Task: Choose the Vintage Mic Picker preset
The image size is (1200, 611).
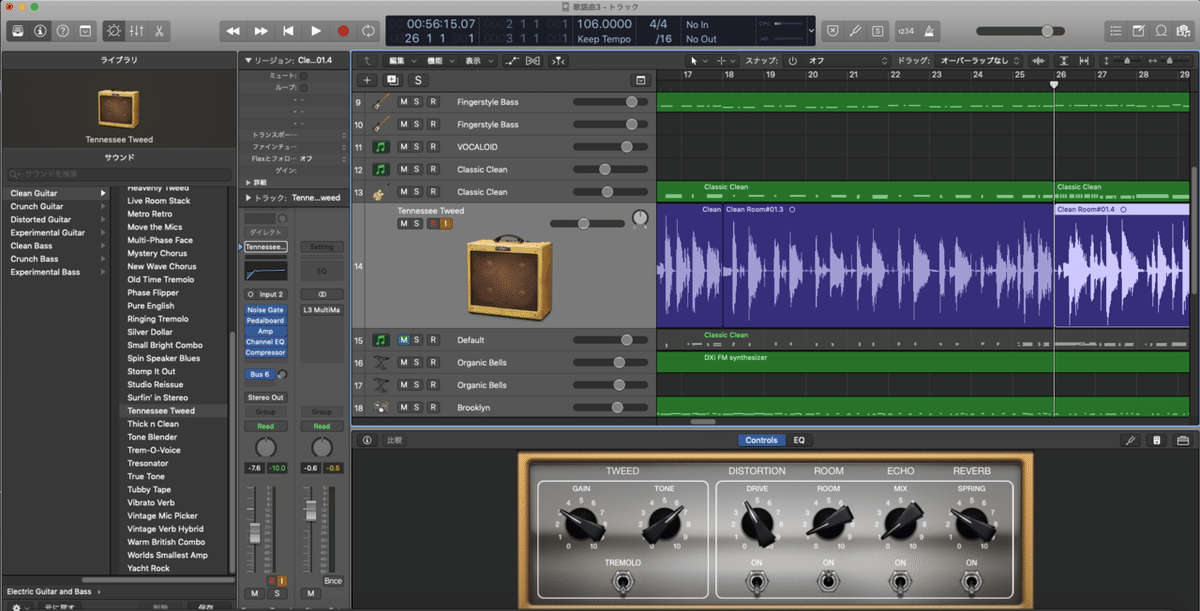Action: [164, 516]
